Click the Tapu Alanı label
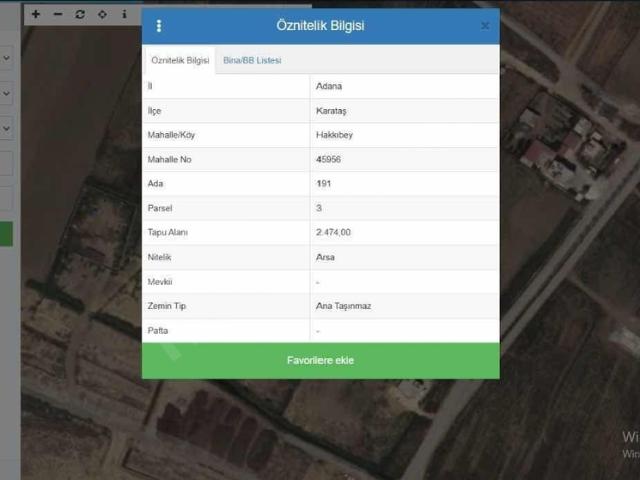The height and width of the screenshot is (480, 640). (x=168, y=232)
